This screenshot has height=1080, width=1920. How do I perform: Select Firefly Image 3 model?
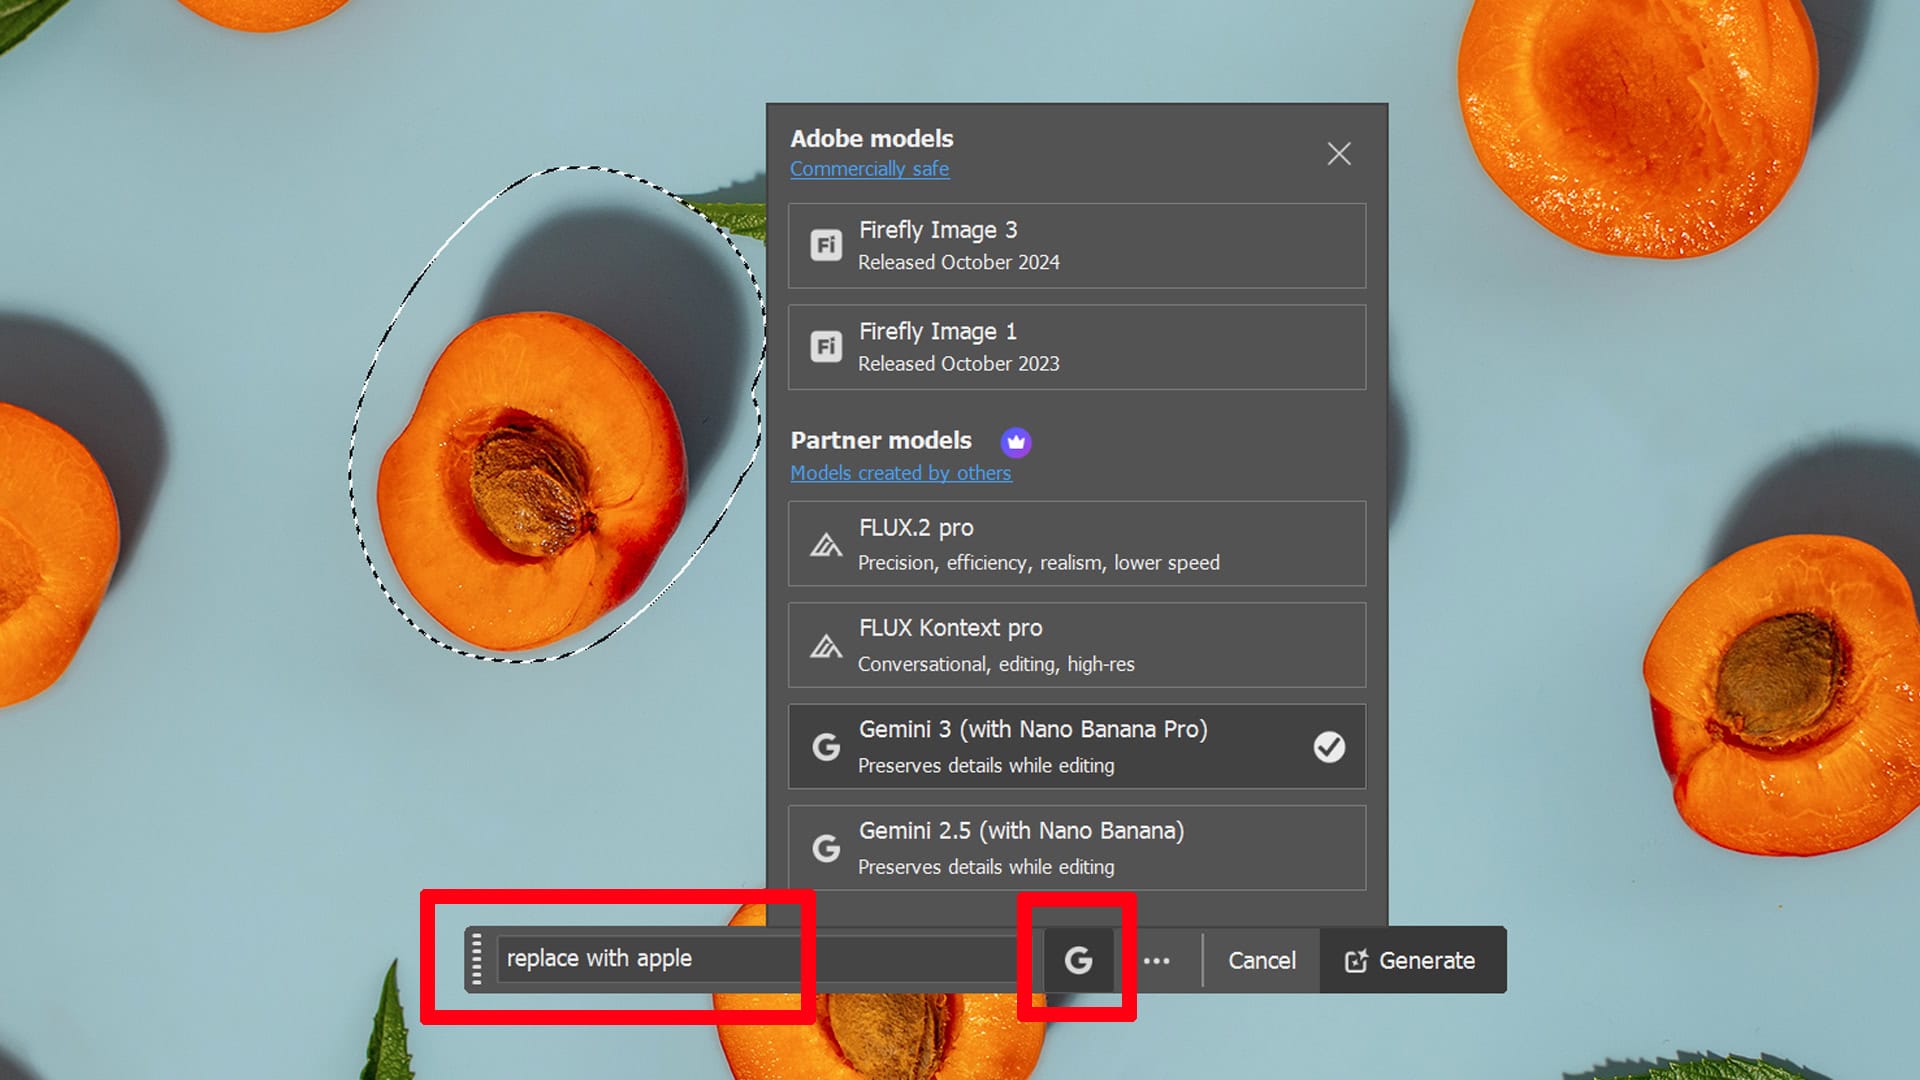point(1076,246)
